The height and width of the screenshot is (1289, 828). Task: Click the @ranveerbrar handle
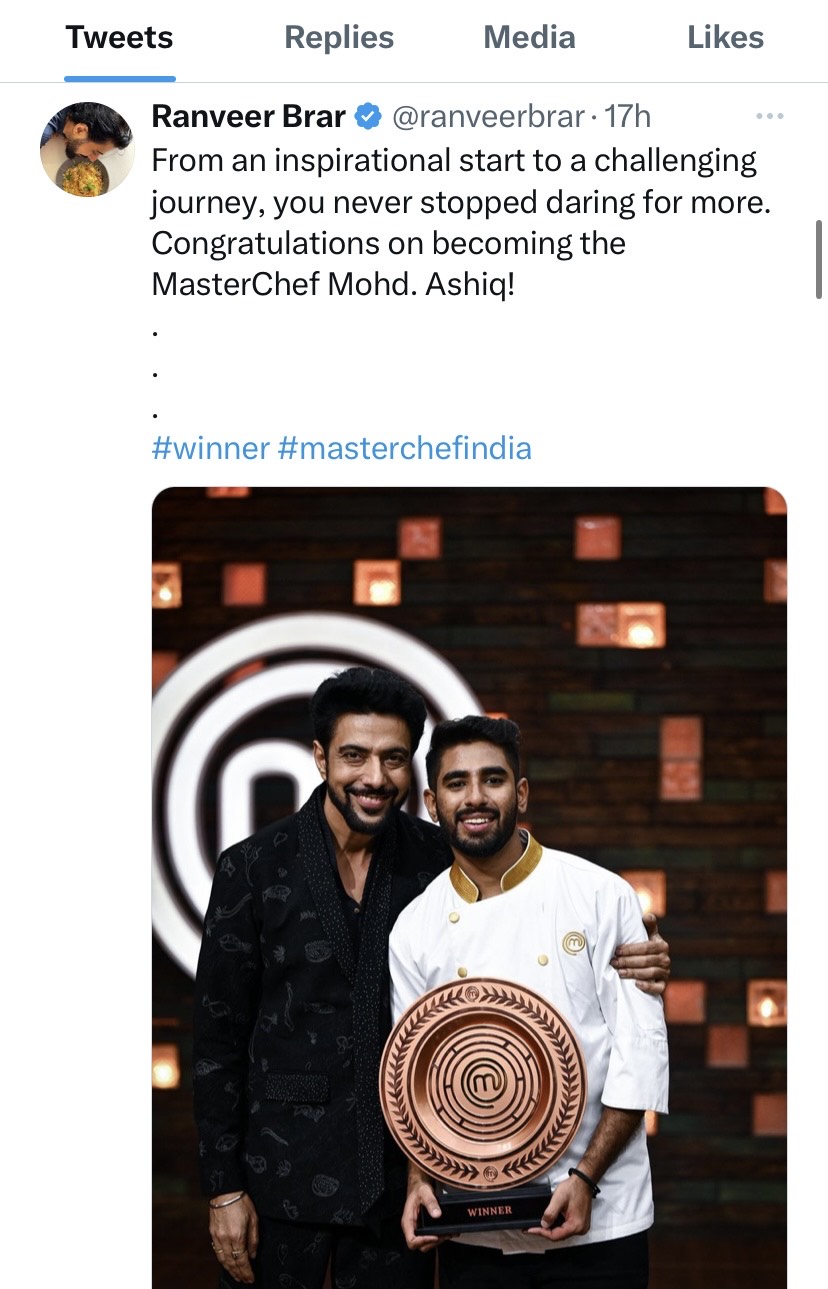[x=487, y=116]
